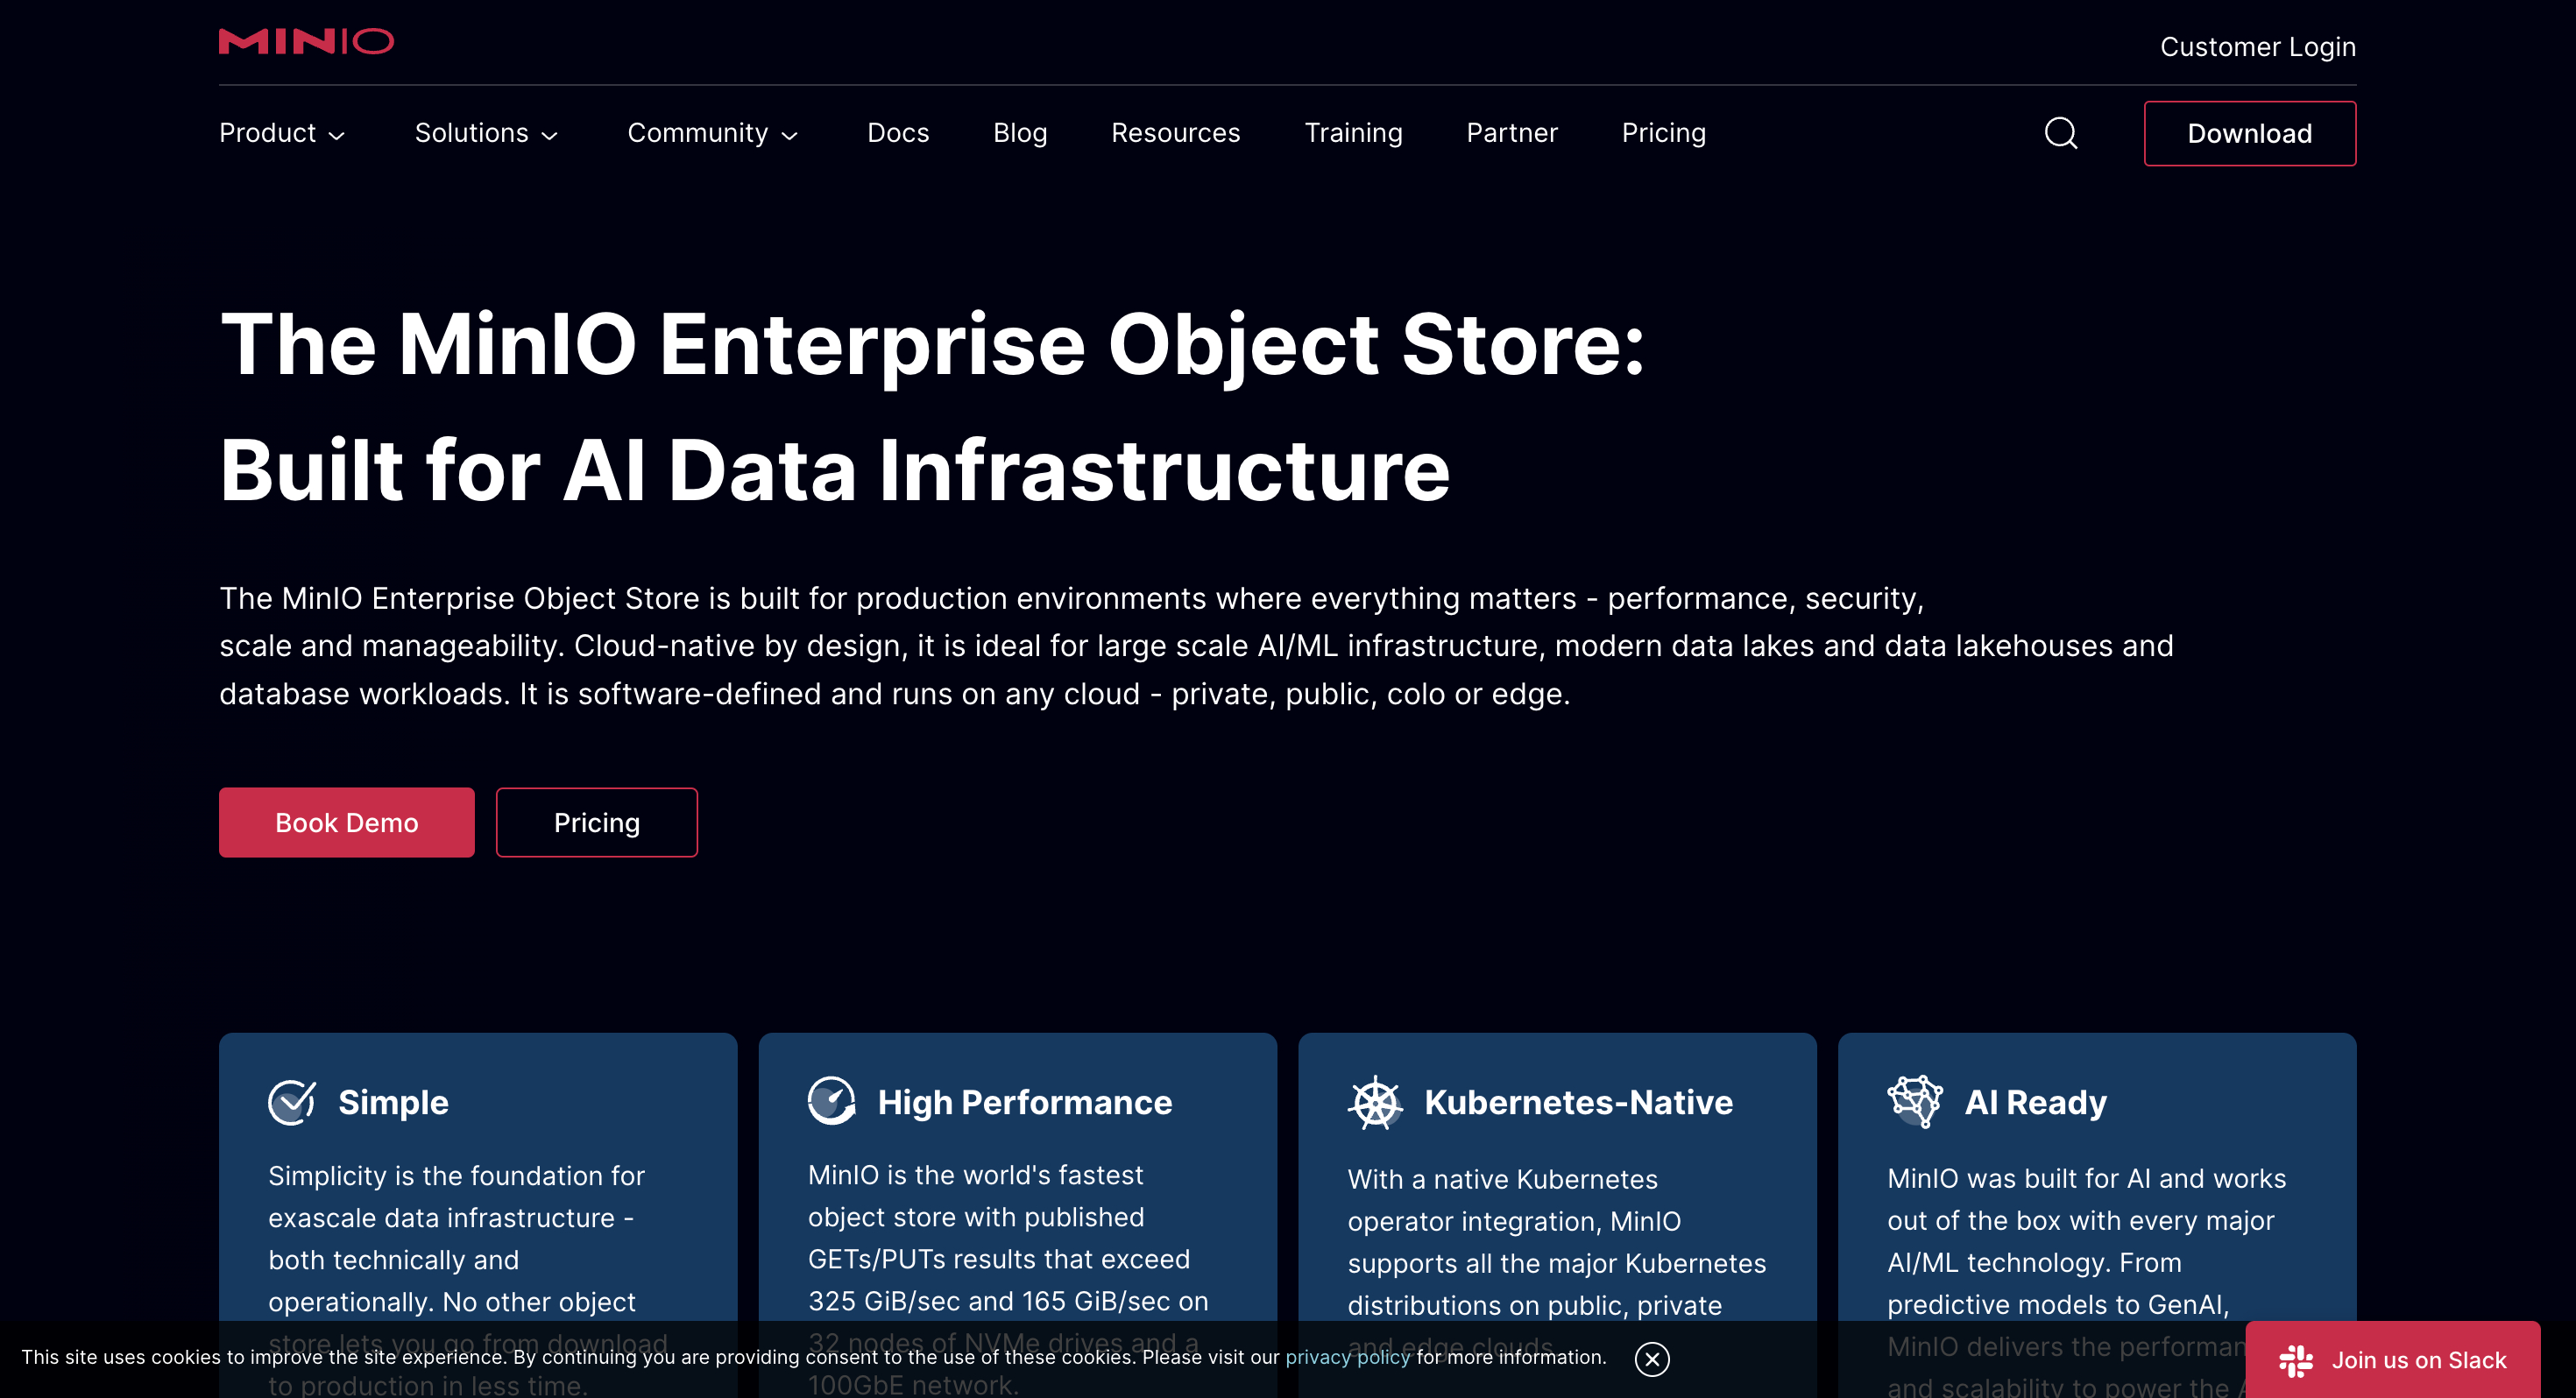Viewport: 2576px width, 1398px height.
Task: Click Join us on Slack button
Action: pyautogui.click(x=2393, y=1360)
